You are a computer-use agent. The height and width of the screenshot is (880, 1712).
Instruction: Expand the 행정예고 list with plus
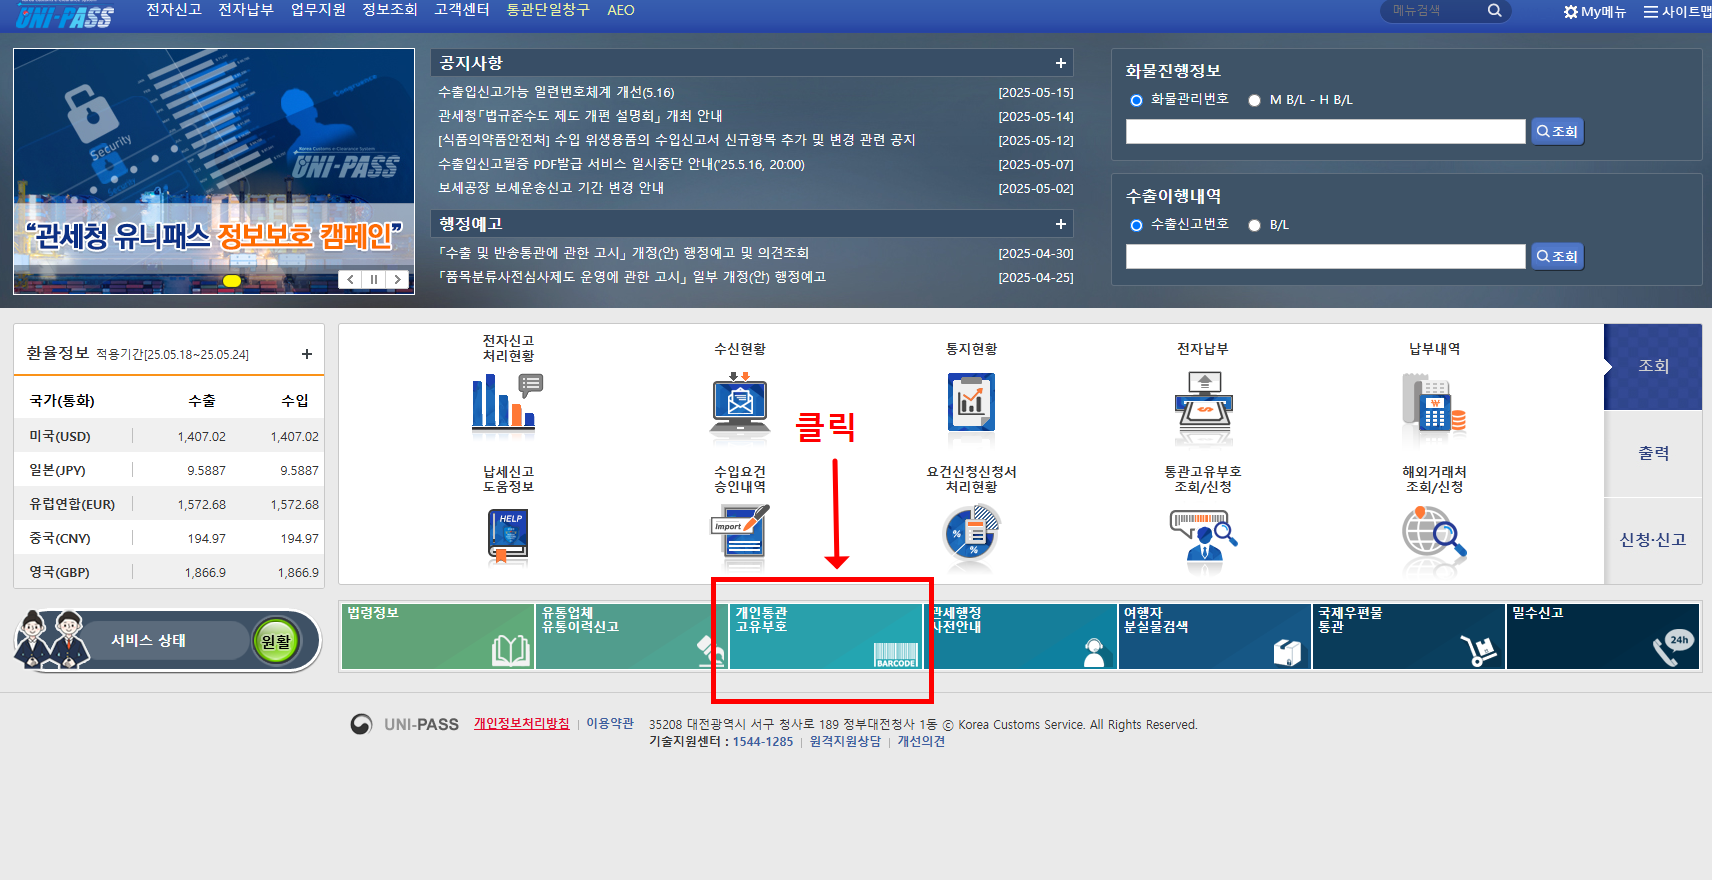1060,224
